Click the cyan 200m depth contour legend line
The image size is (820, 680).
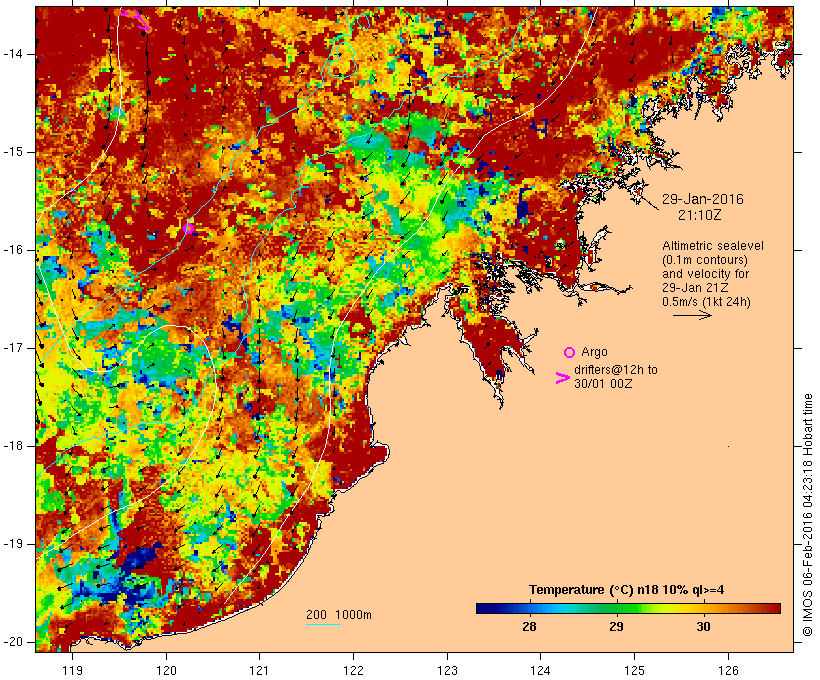pos(323,624)
